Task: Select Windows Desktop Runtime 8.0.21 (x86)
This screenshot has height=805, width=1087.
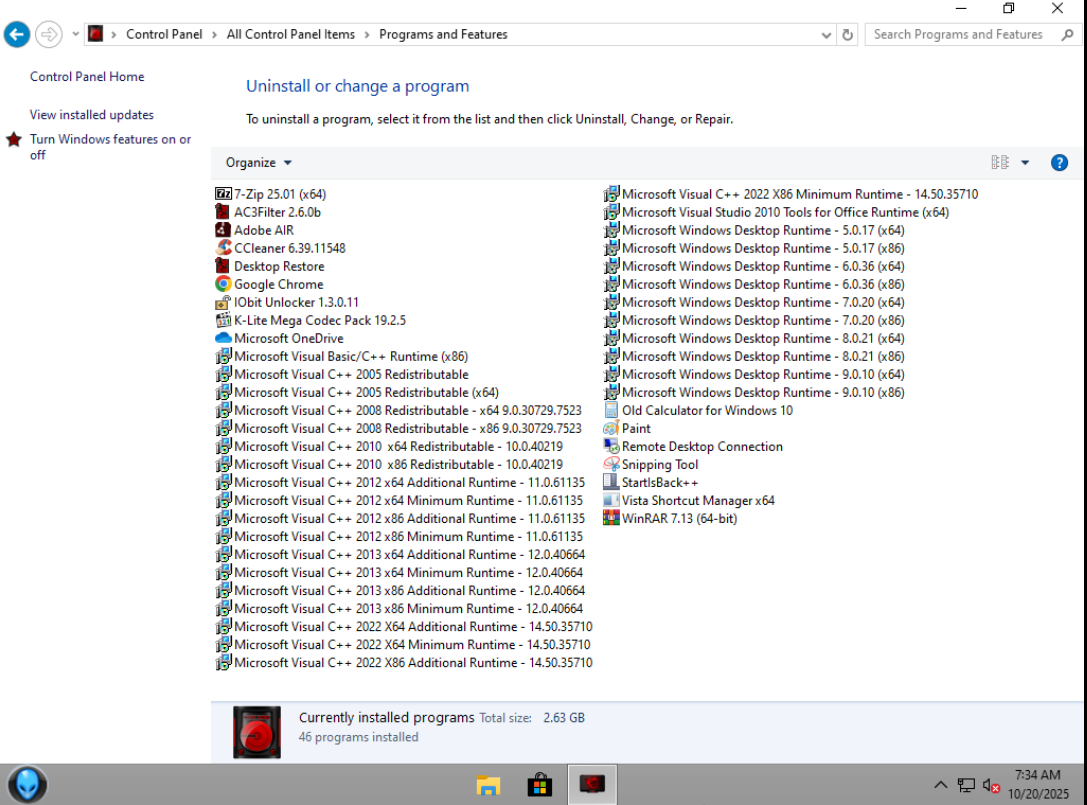Action: [x=755, y=356]
